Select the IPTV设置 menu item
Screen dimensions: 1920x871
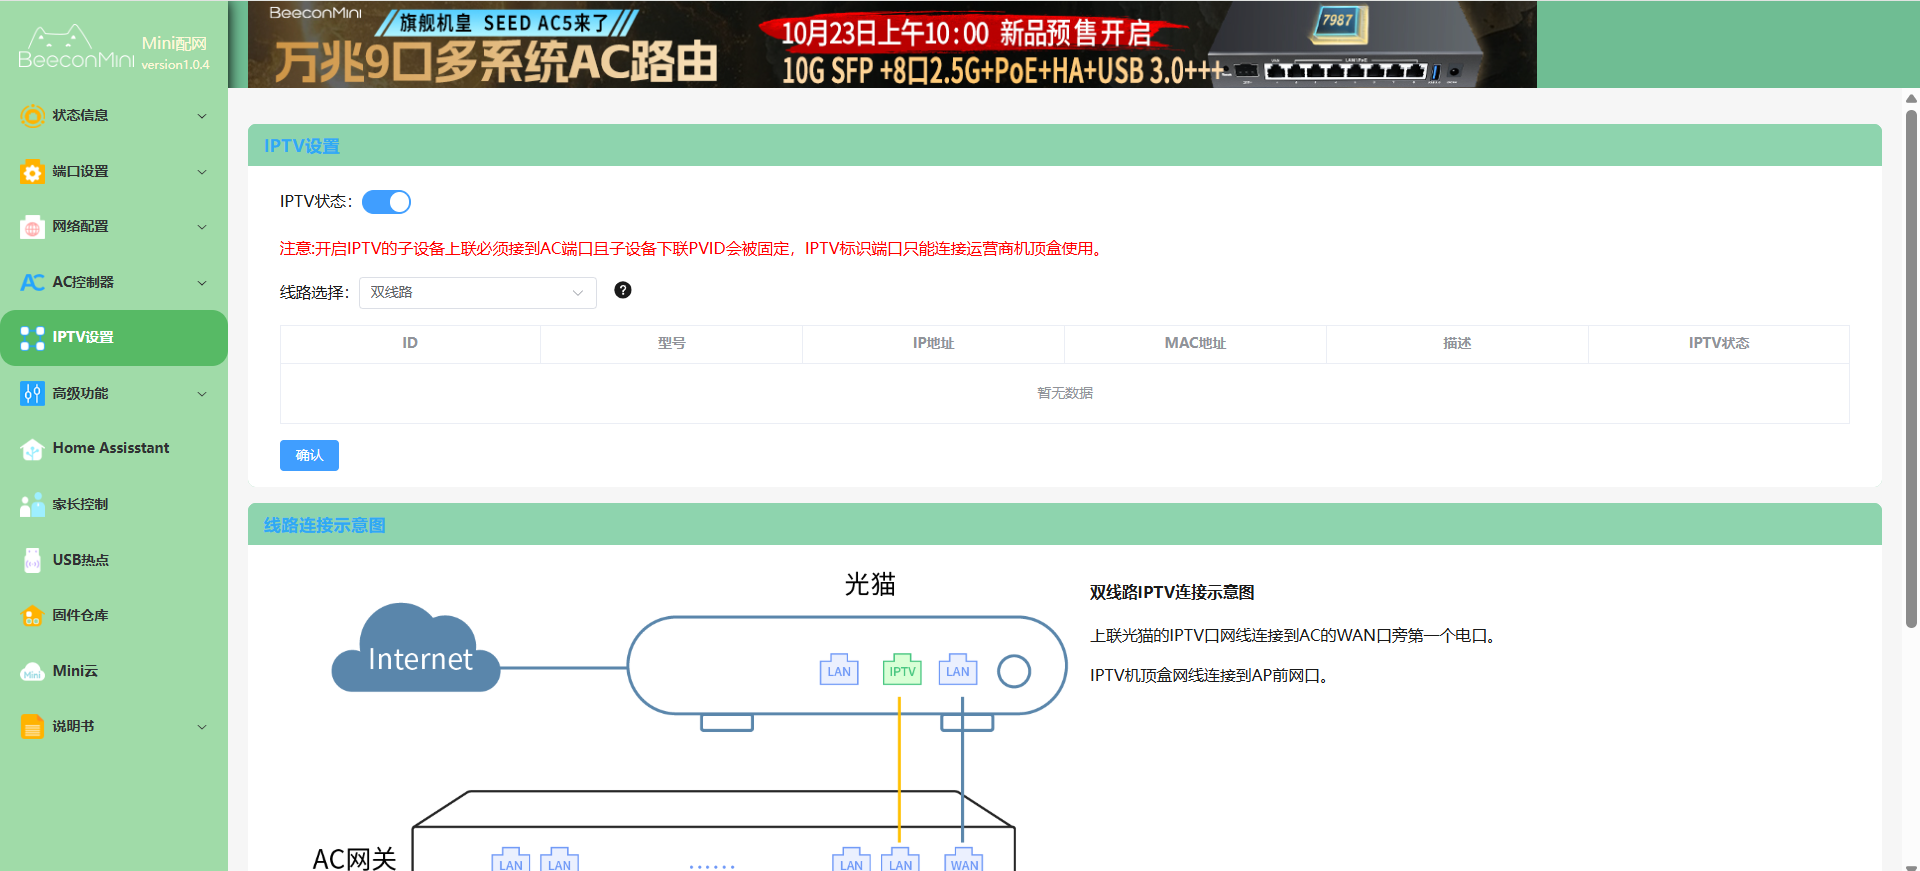(113, 338)
